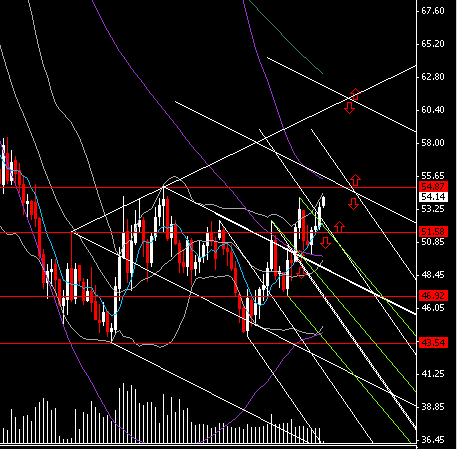
Task: Click the 58.00 price axis value
Action: (433, 143)
